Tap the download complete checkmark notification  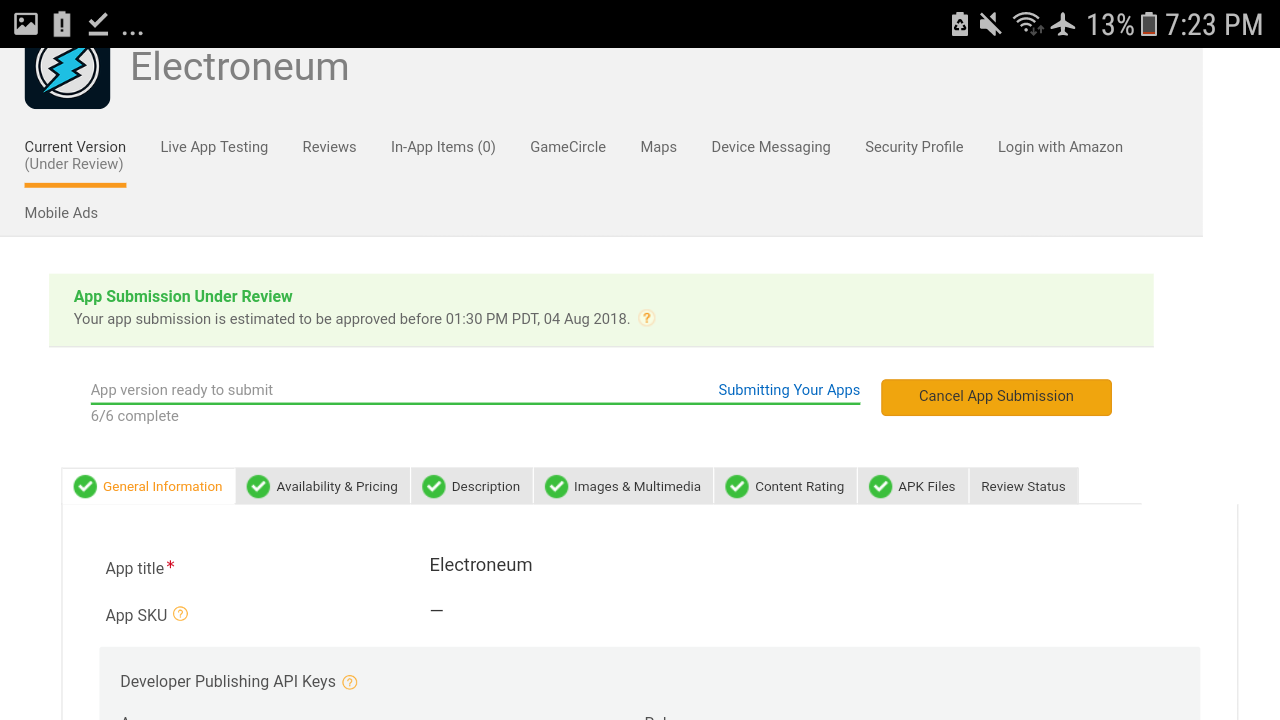[x=98, y=24]
